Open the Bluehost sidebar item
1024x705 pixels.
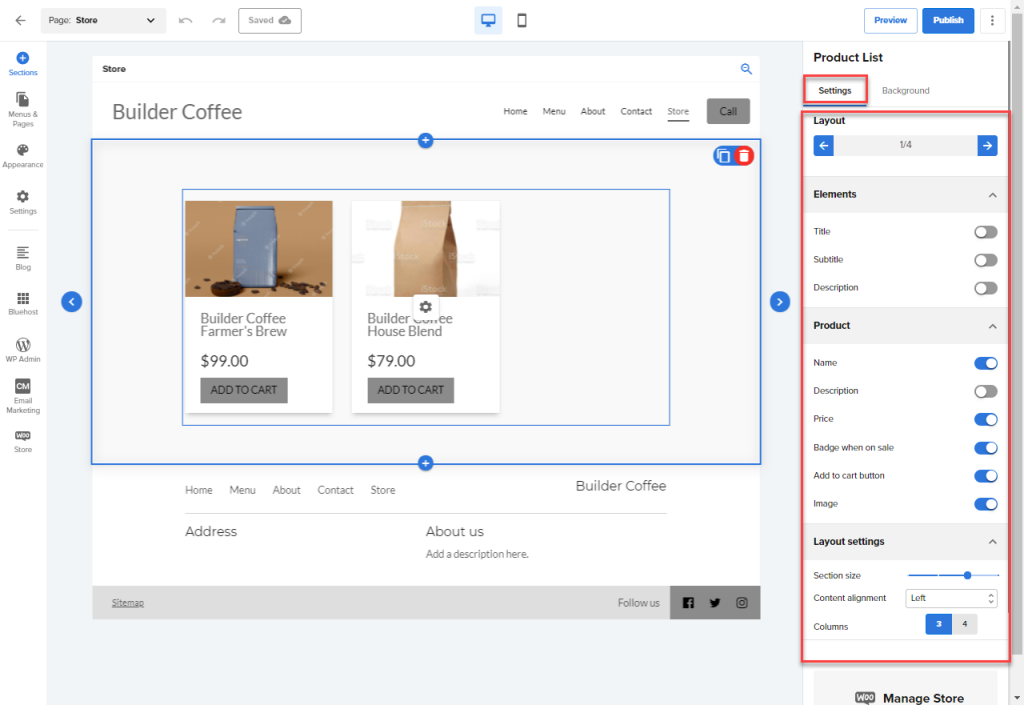23,304
